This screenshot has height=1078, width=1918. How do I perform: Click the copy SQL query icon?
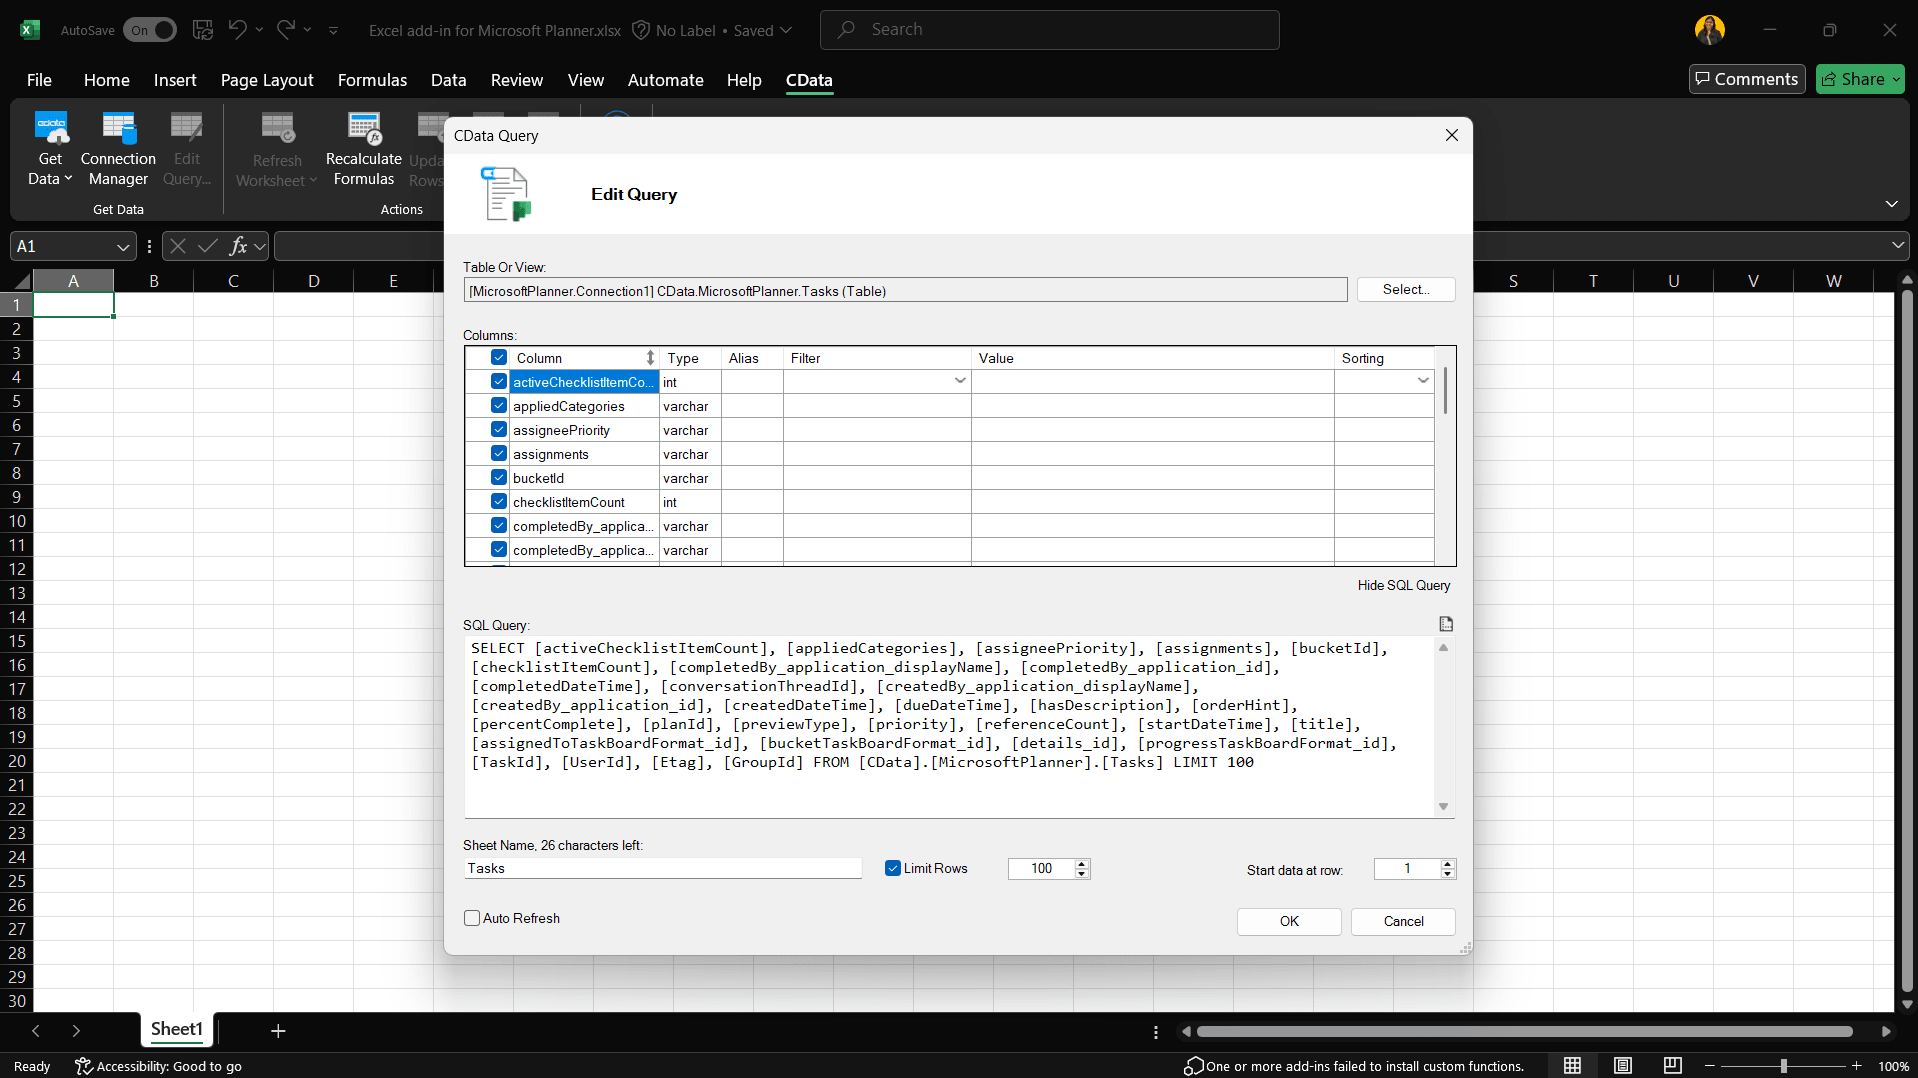1445,624
